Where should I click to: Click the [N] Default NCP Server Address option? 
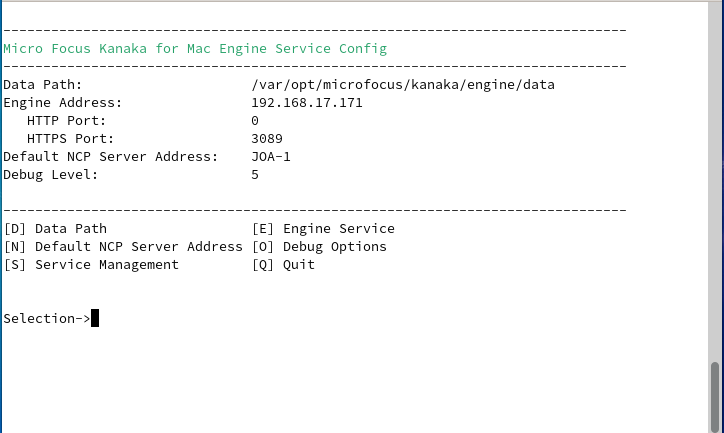(x=123, y=247)
